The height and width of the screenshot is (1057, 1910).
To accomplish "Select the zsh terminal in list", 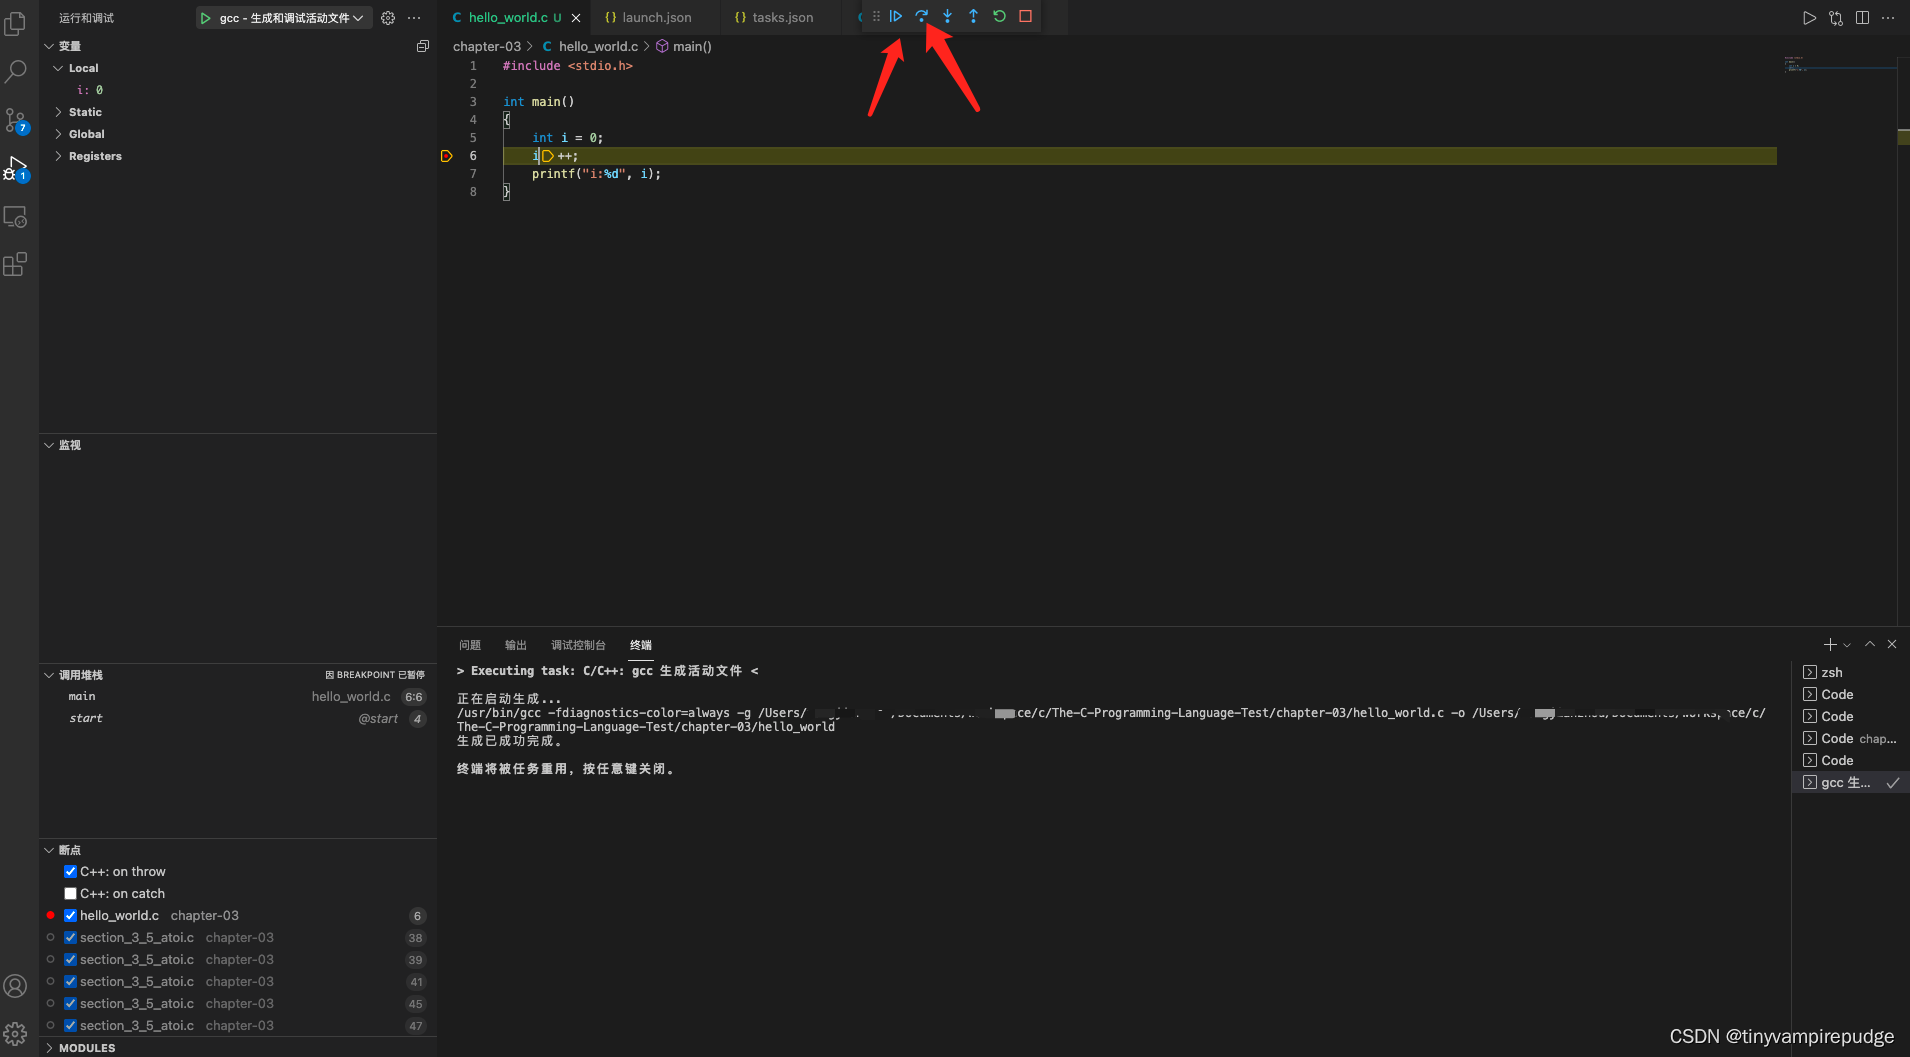I will click(x=1850, y=673).
